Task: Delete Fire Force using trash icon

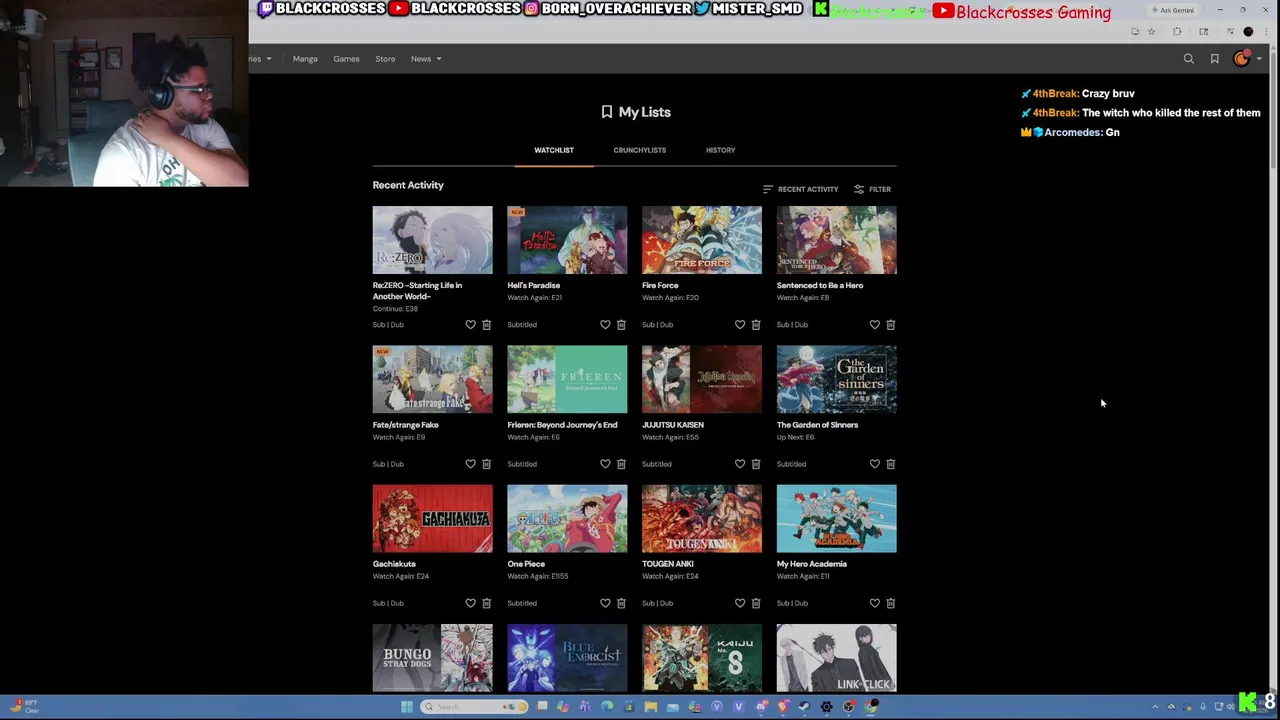Action: pos(756,325)
